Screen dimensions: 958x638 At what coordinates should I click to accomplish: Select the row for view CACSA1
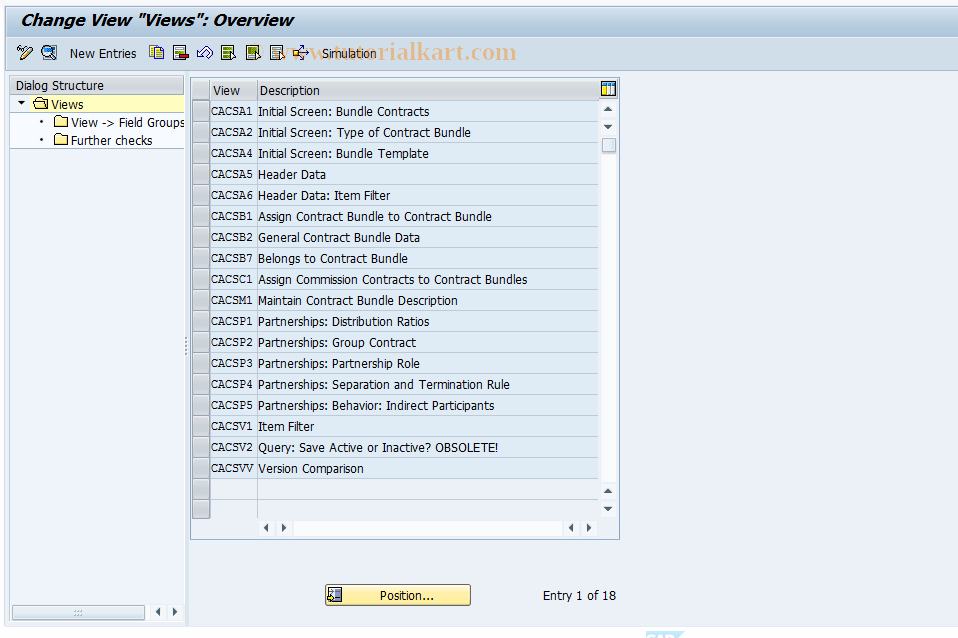(200, 111)
